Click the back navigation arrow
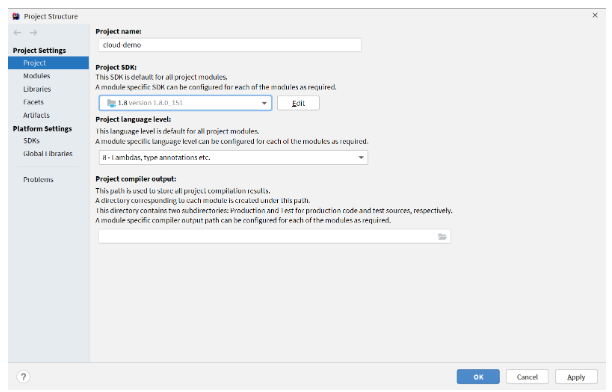Viewport: 612px width, 392px height. pos(17,32)
